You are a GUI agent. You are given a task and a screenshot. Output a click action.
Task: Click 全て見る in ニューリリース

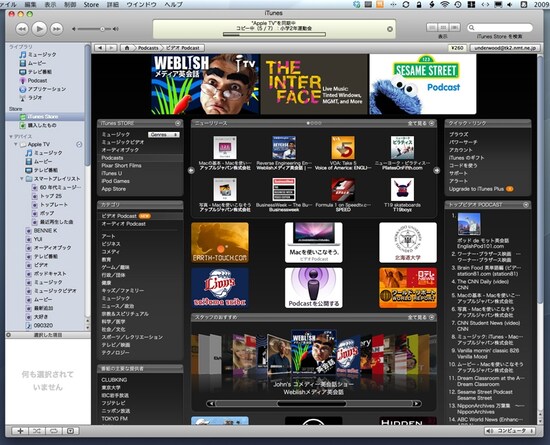pos(421,123)
